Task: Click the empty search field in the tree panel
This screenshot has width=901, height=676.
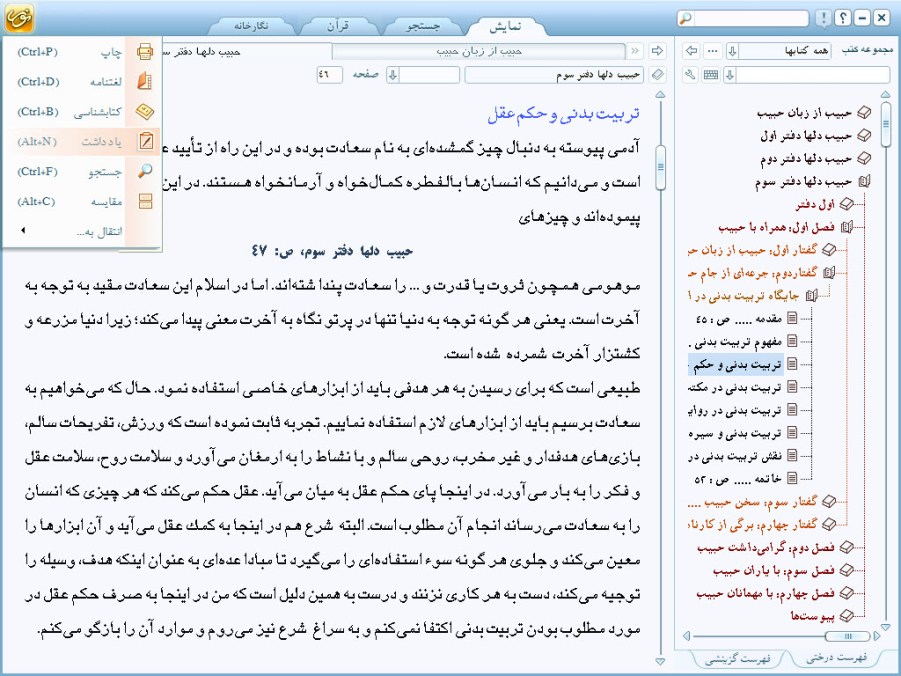Action: tap(813, 75)
